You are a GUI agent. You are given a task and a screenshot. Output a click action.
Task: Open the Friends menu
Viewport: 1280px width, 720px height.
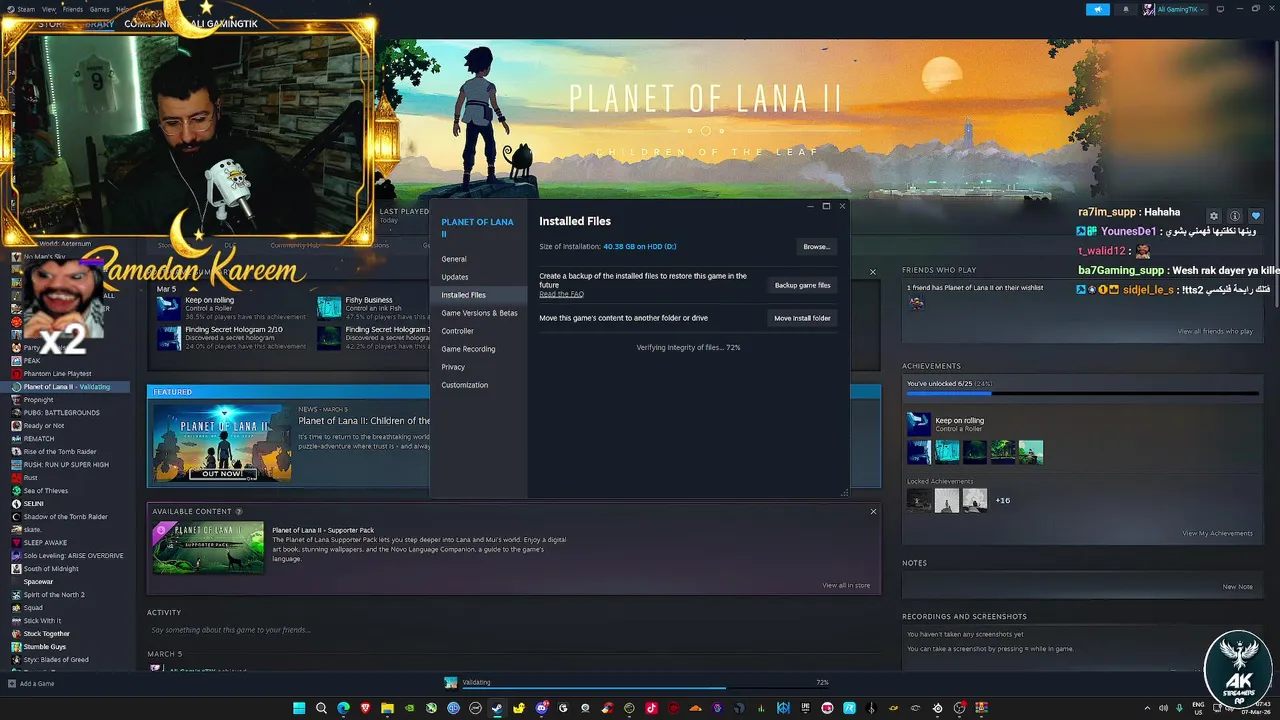[73, 9]
